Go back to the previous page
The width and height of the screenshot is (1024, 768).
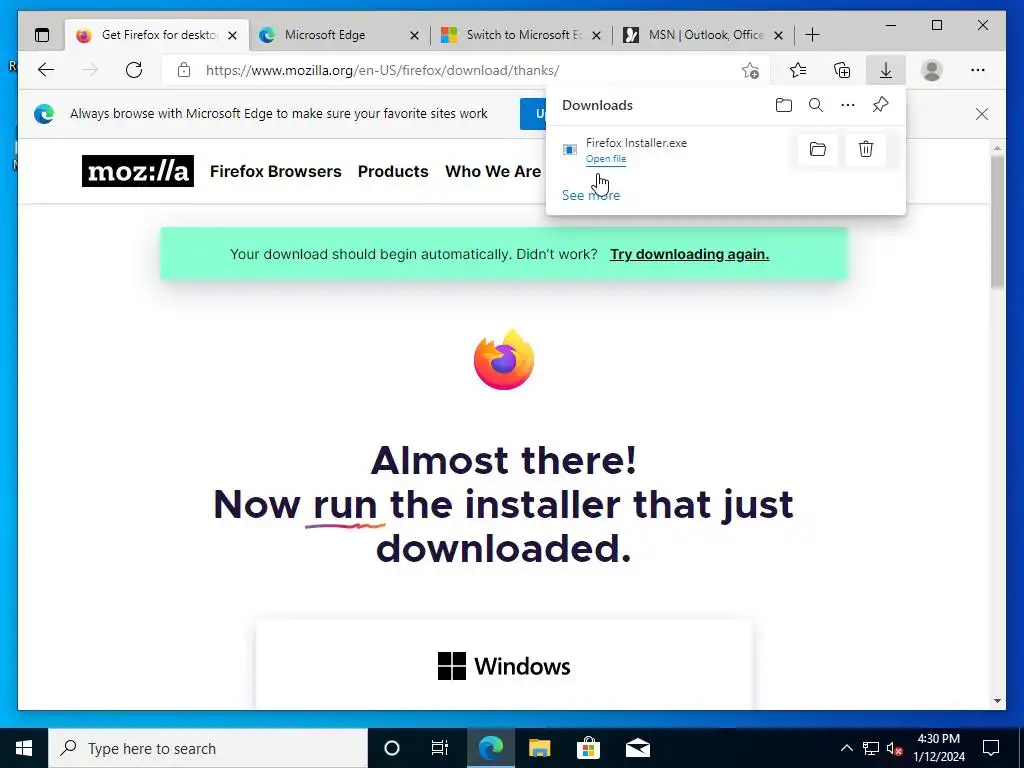pos(46,70)
